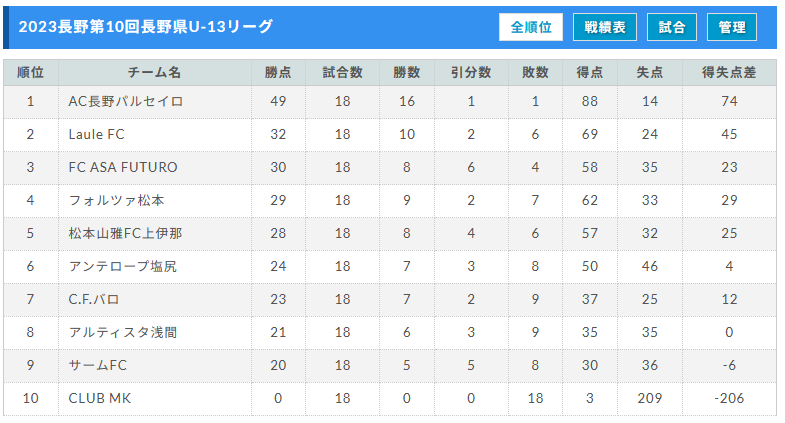
Task: Select the CLUB MK team name
Action: point(100,398)
